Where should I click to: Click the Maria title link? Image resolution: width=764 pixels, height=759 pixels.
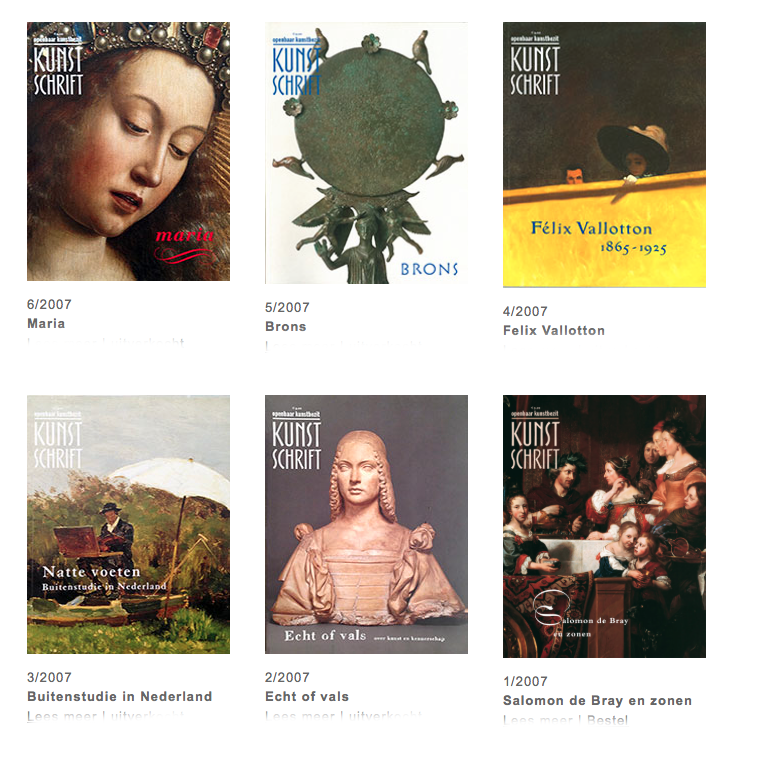(x=46, y=323)
